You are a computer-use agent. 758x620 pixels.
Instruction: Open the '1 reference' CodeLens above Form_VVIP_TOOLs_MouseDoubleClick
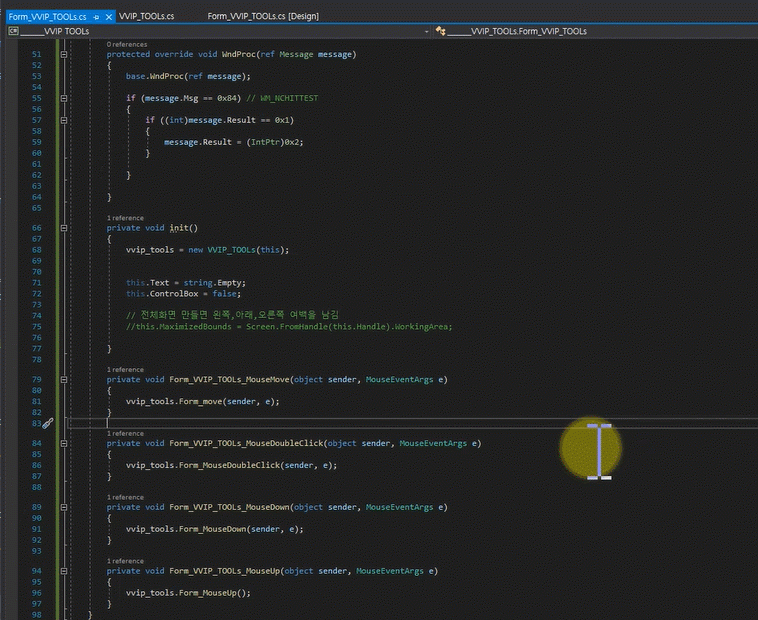click(x=125, y=433)
